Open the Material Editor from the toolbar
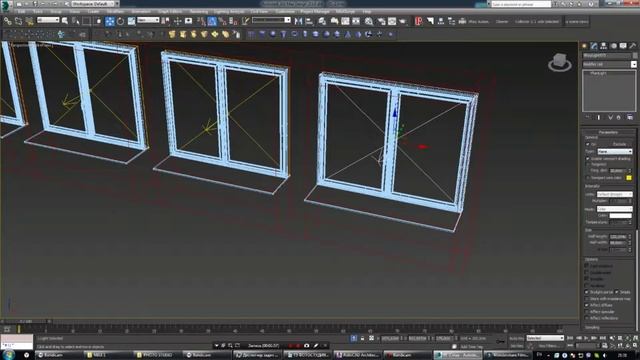The height and width of the screenshot is (360, 640). pyautogui.click(x=369, y=21)
